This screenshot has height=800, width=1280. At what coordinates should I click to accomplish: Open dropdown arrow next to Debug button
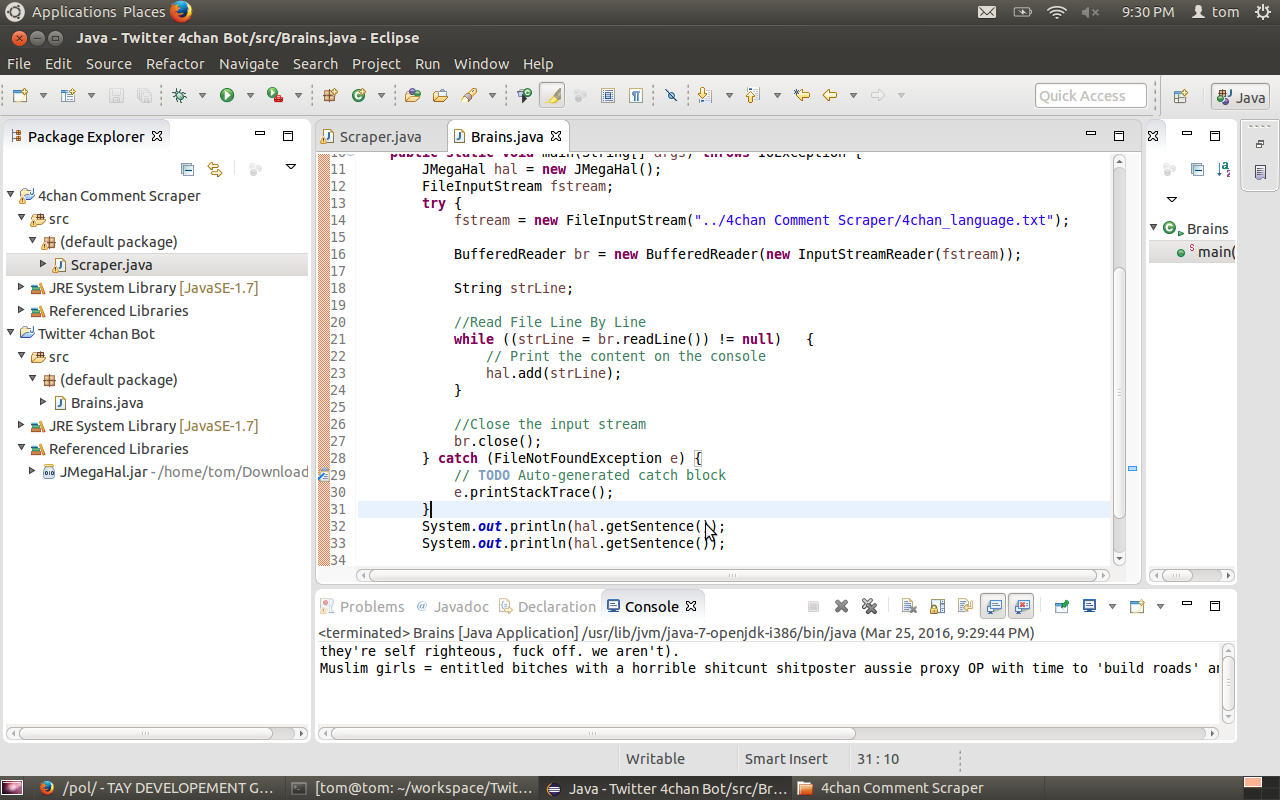coord(202,96)
